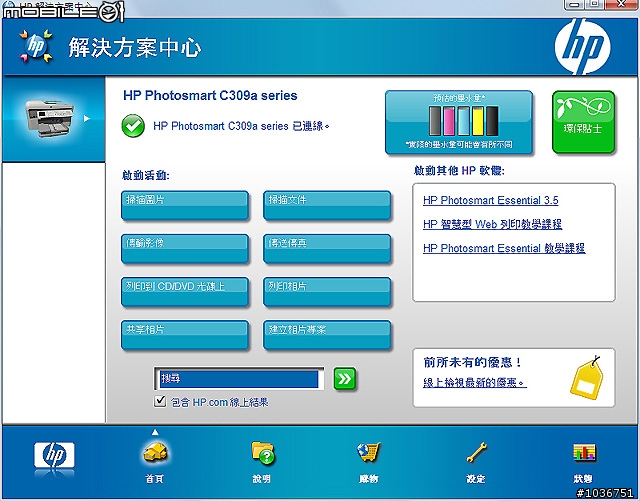Screen dimensions: 640x501
Task: Click the 建立相片專案 button
Action: point(327,335)
